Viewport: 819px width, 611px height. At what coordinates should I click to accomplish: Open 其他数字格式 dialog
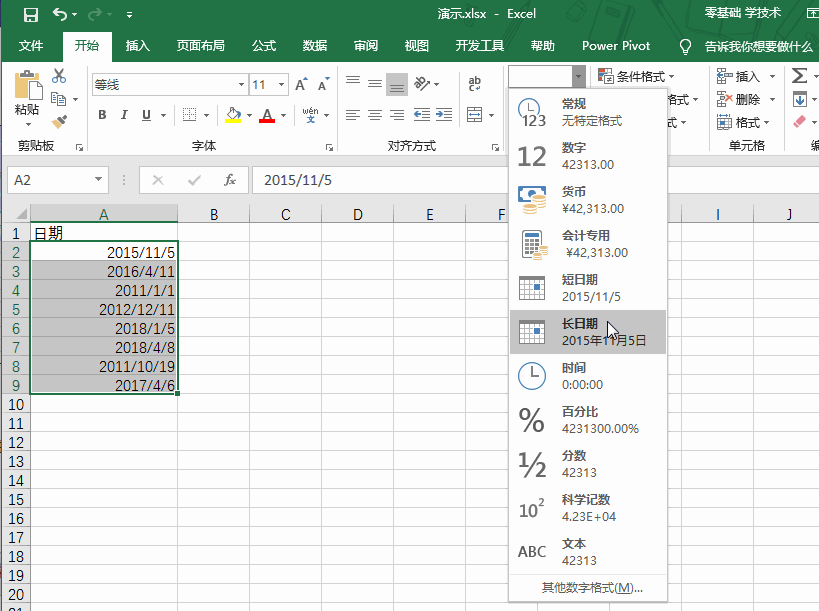(592, 588)
